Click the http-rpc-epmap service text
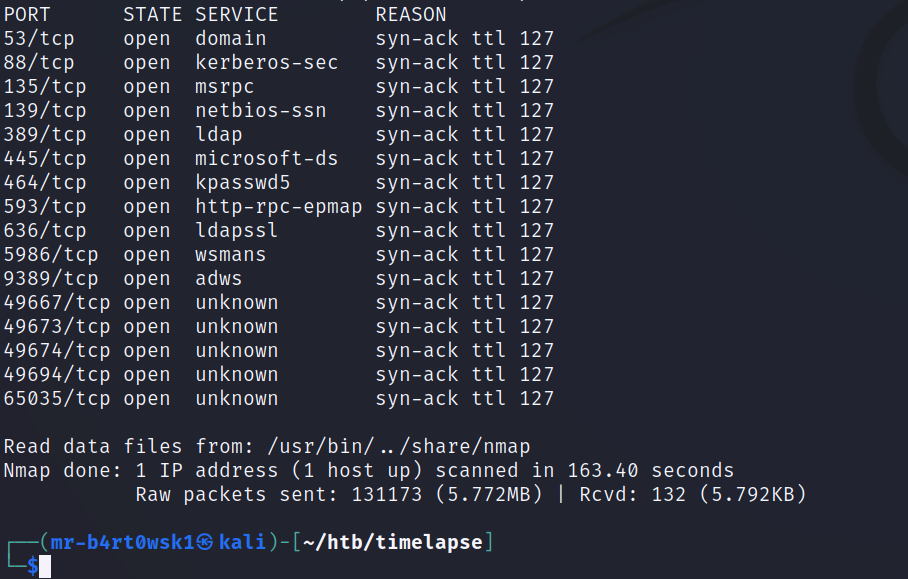 coord(279,207)
